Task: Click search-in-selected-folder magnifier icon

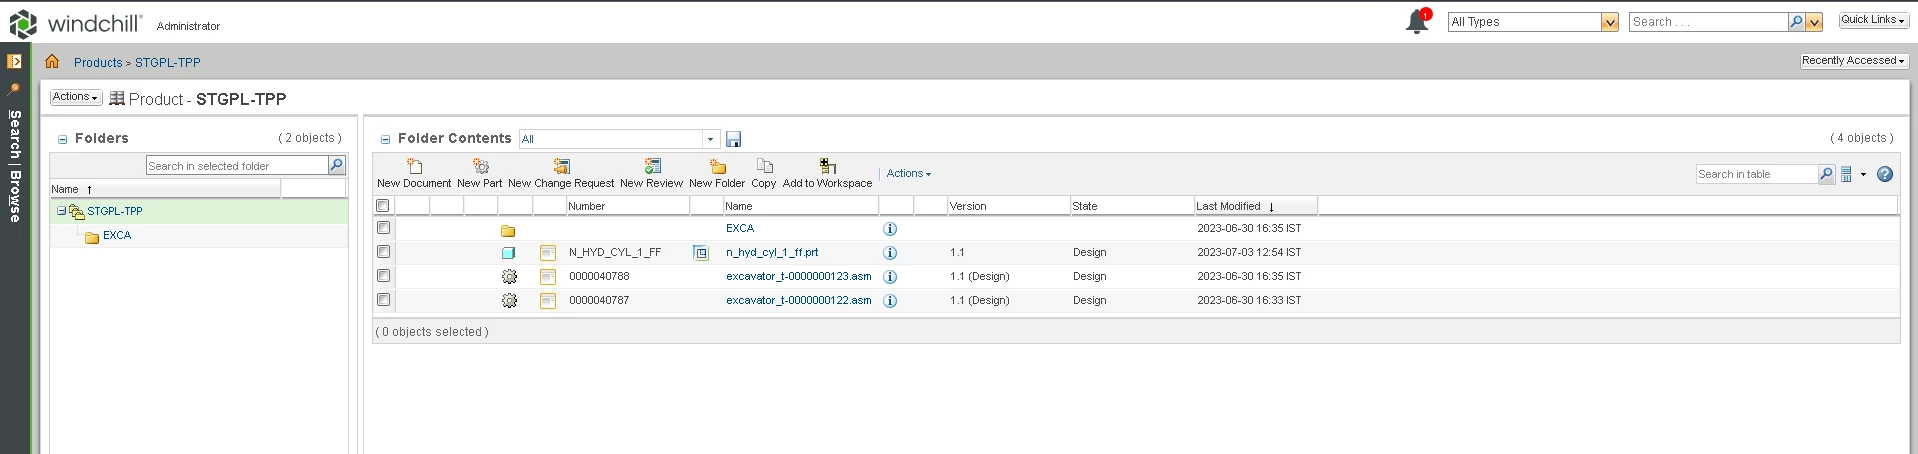Action: pos(337,165)
